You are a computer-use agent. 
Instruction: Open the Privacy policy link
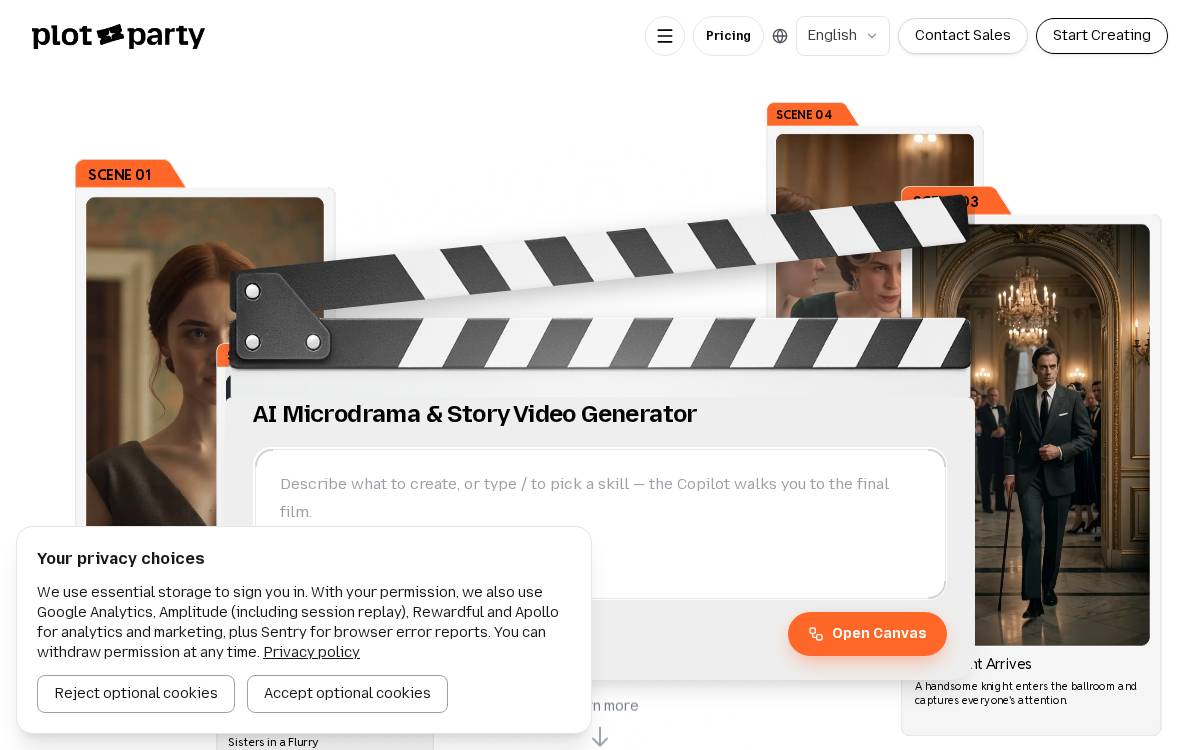coord(311,653)
